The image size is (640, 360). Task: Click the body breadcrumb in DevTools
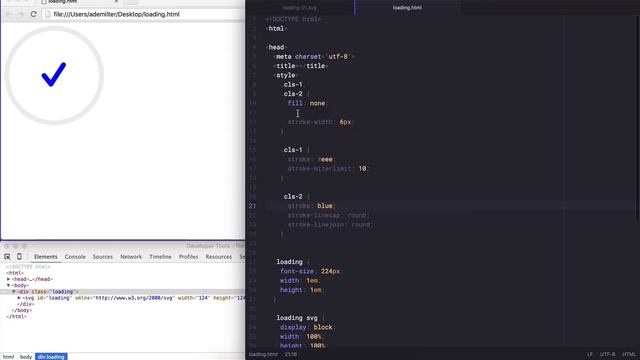point(26,357)
